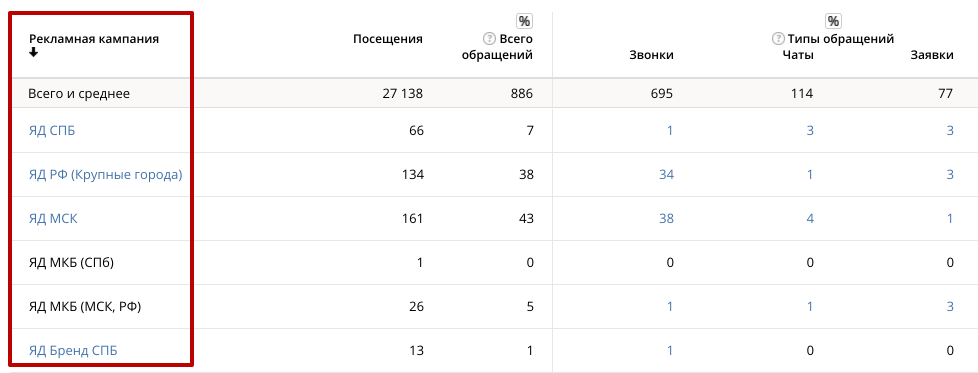This screenshot has width=978, height=373.
Task: Open 4 chats for ЯД МСК
Action: pos(810,219)
